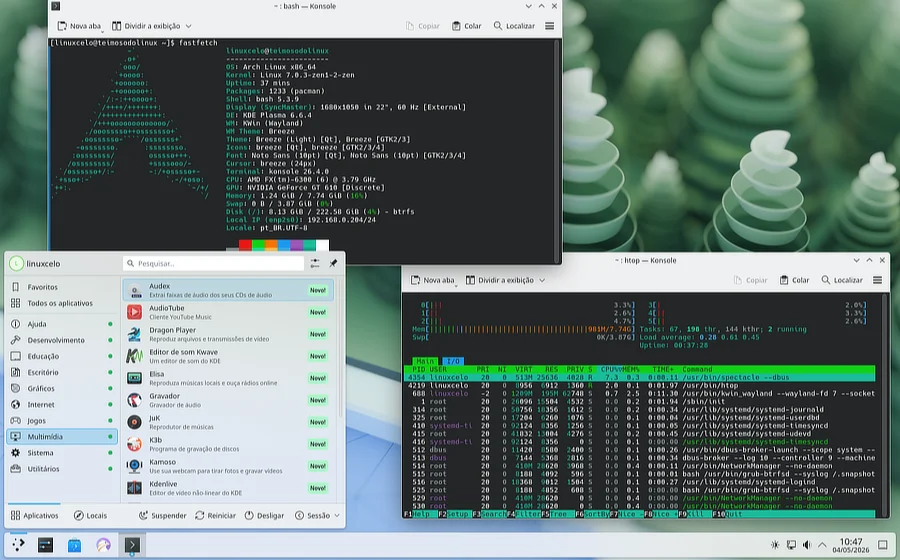Click Localizar in the htop Konsole
Screen dimensions: 900x560
click(x=841, y=280)
